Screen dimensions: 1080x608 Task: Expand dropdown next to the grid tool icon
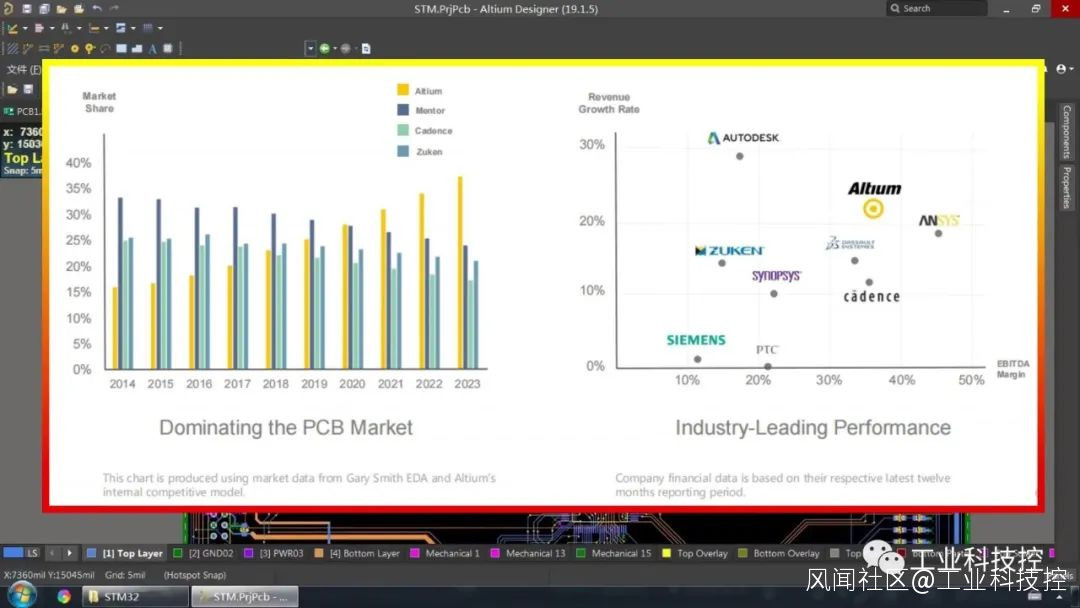click(160, 28)
